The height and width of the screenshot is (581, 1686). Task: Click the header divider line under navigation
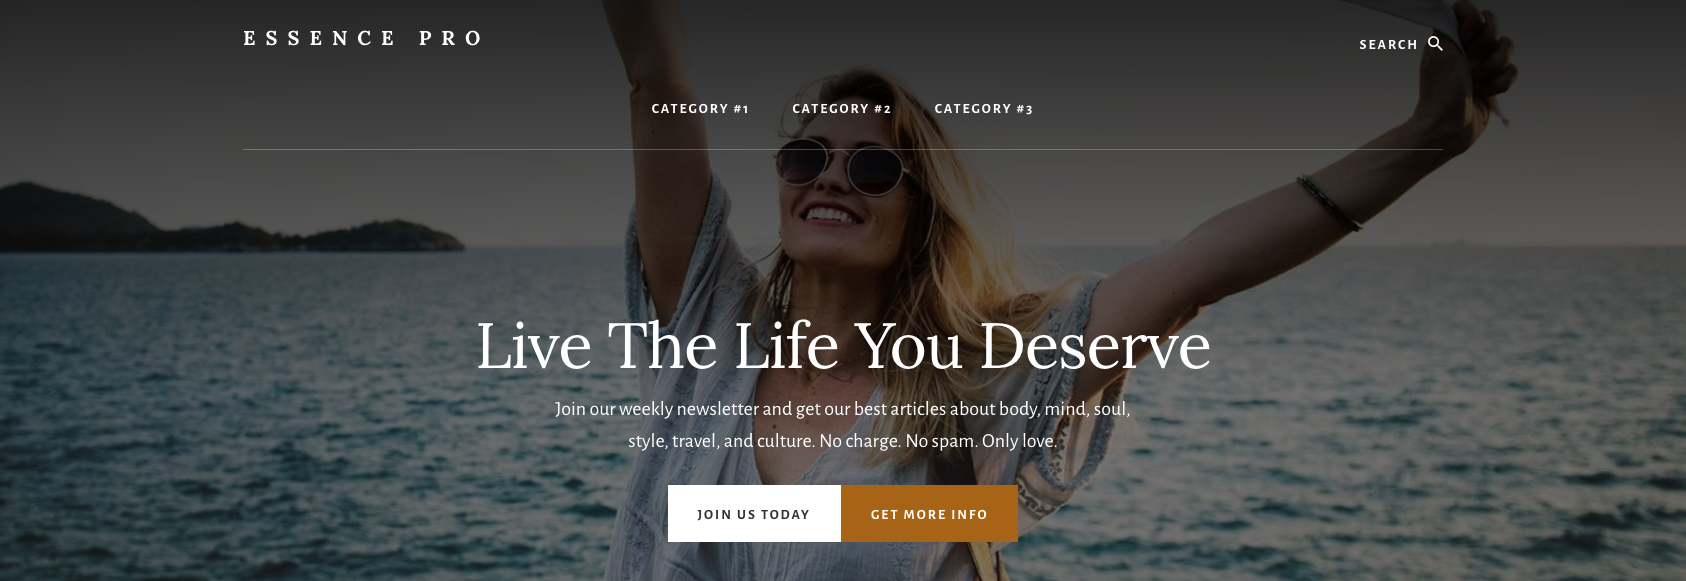(842, 149)
